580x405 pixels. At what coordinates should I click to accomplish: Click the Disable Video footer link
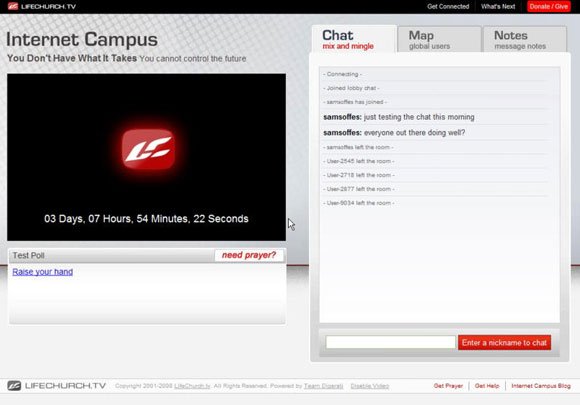370,386
